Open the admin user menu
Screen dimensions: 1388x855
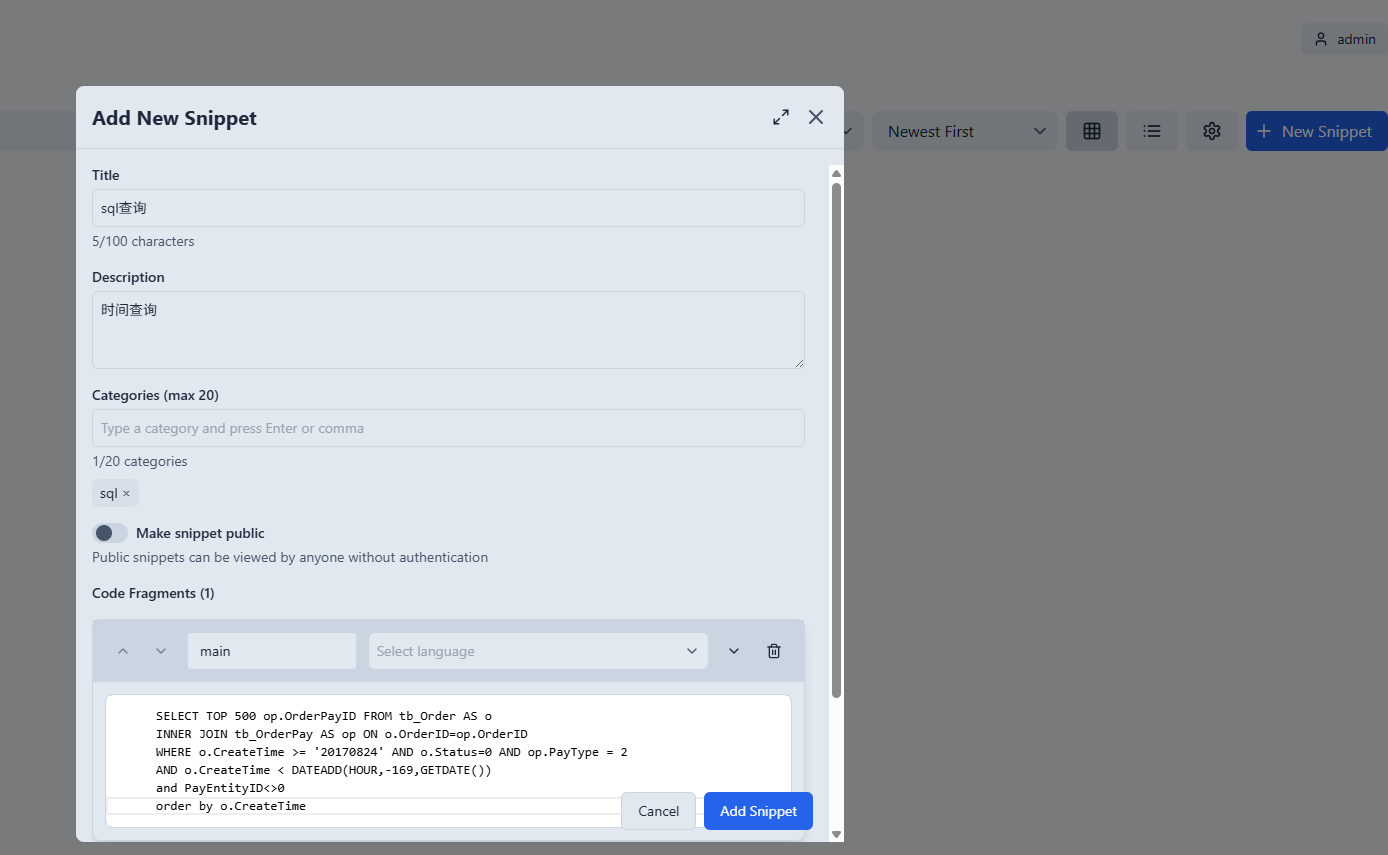(1344, 39)
